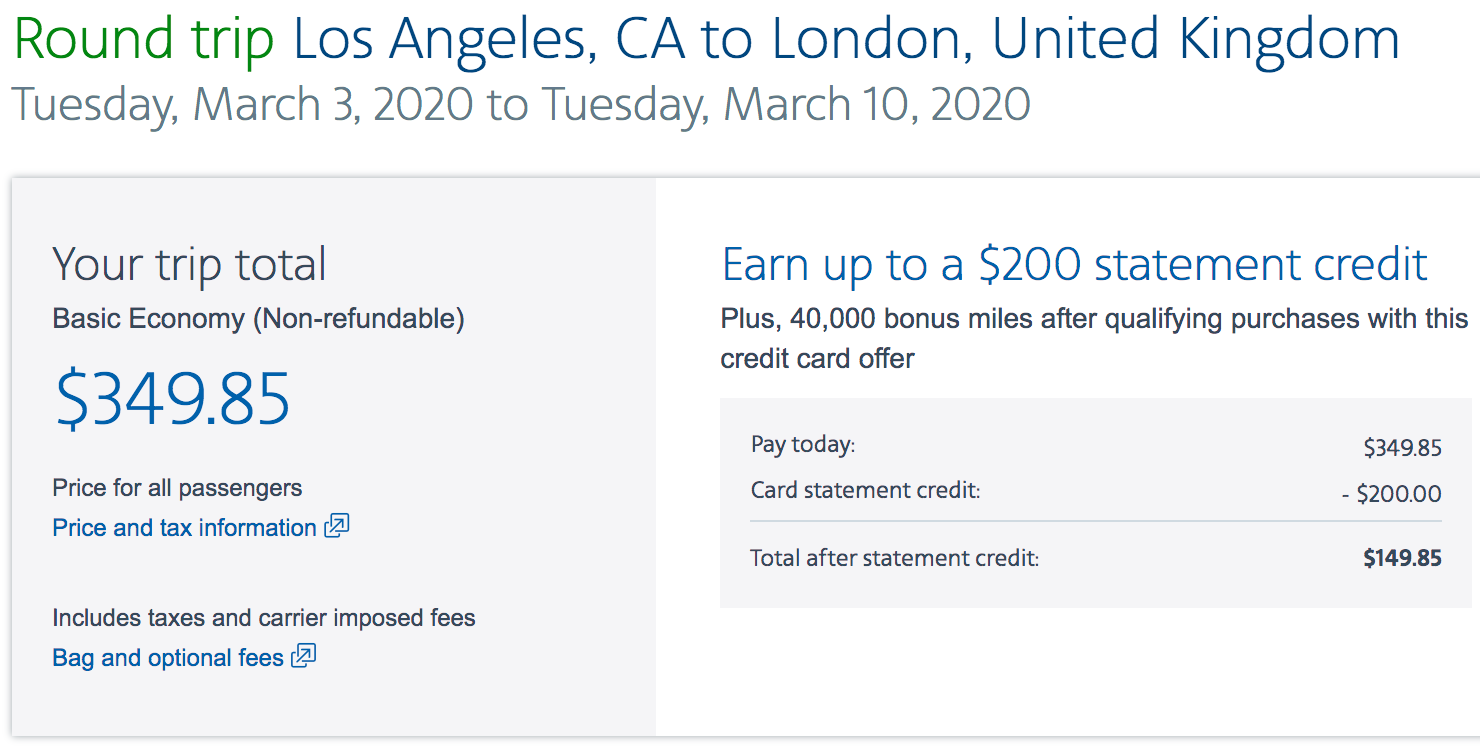Screen dimensions: 1480x752
Task: Click the Earn up to a $200 statement credit heading
Action: click(1074, 265)
